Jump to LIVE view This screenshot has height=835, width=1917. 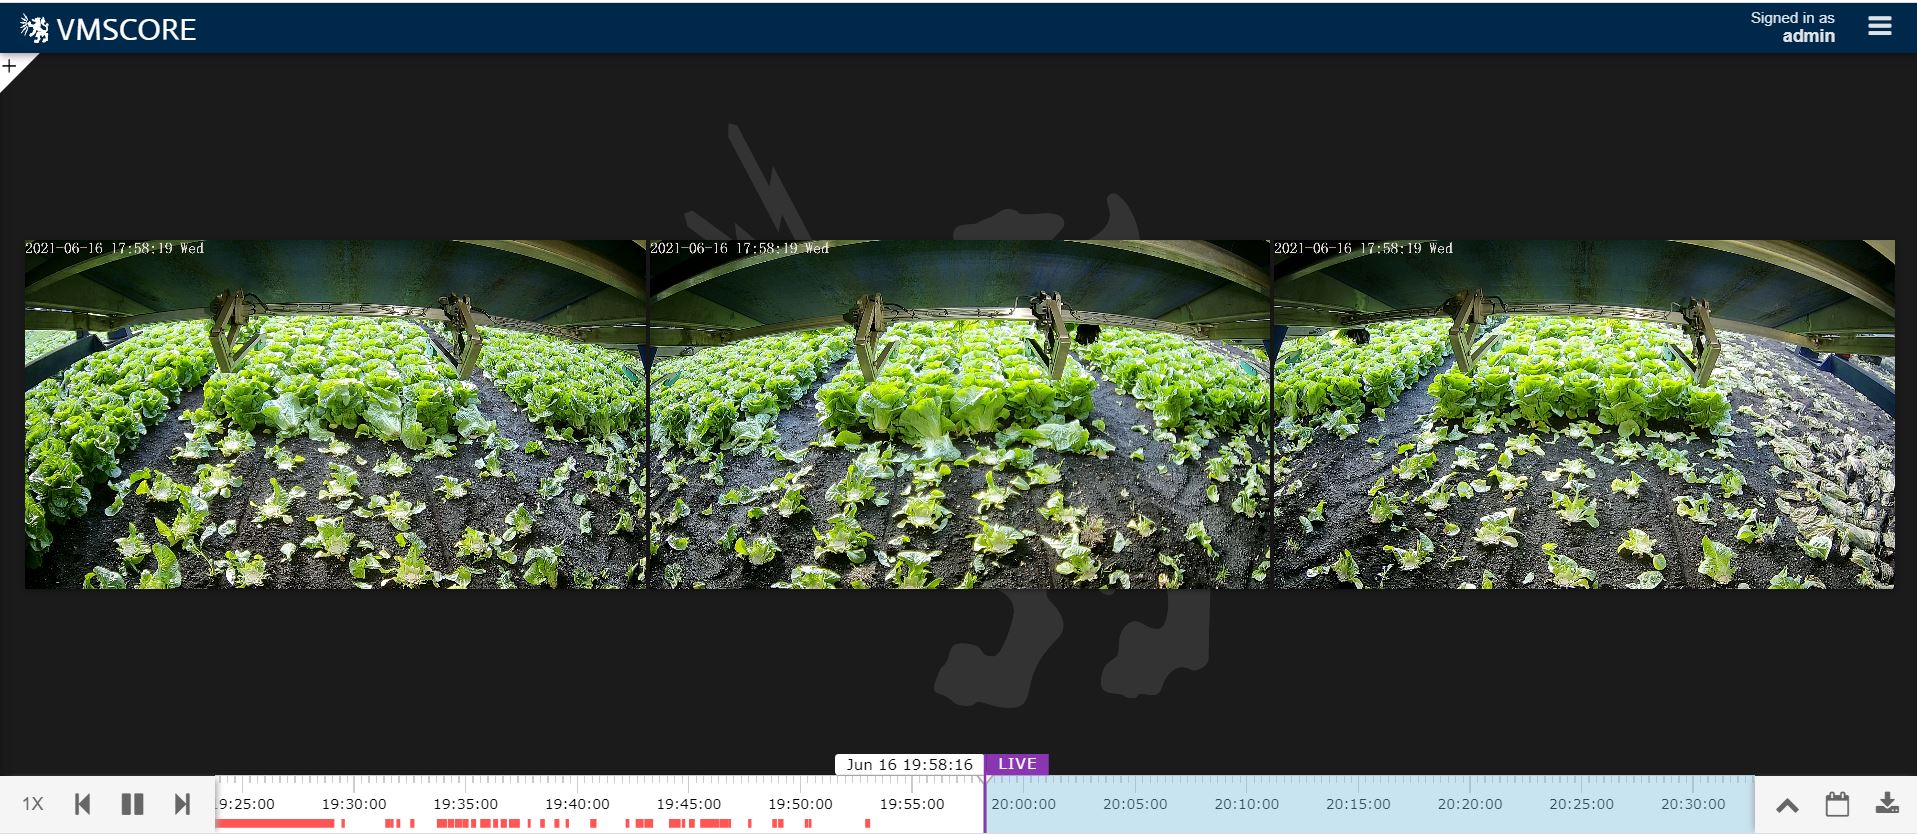coord(1017,764)
